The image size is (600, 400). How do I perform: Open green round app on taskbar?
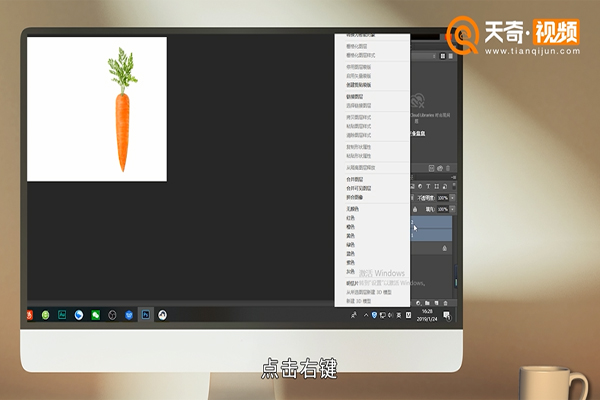(46, 315)
